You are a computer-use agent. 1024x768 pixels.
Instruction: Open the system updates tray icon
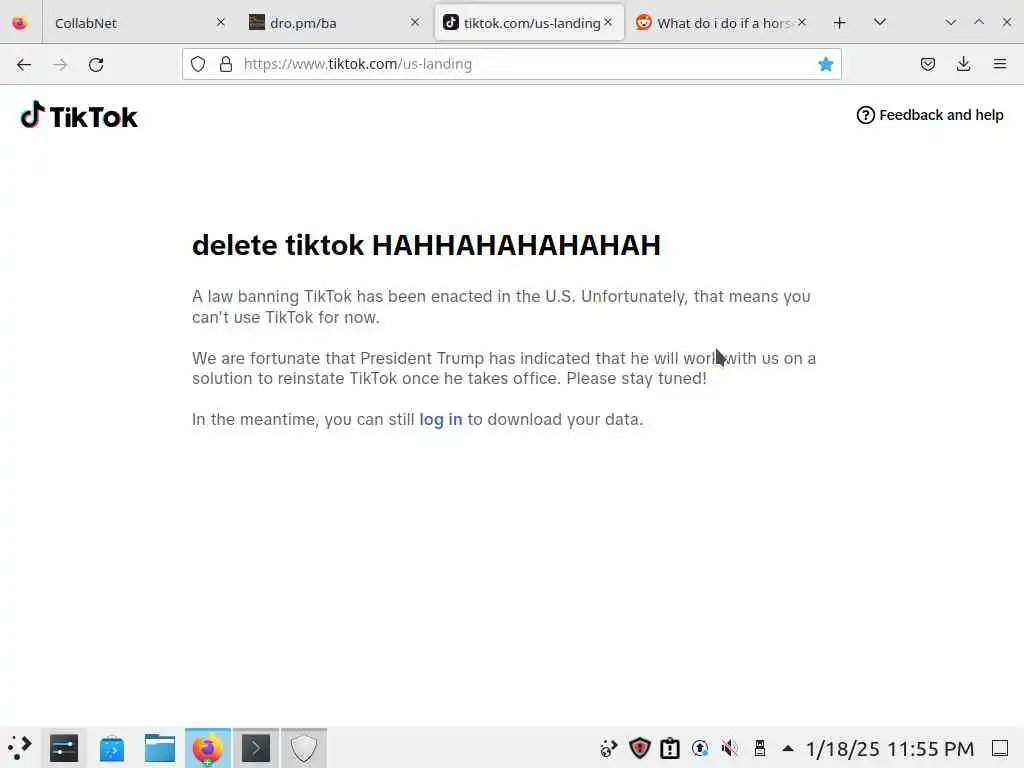(x=699, y=748)
